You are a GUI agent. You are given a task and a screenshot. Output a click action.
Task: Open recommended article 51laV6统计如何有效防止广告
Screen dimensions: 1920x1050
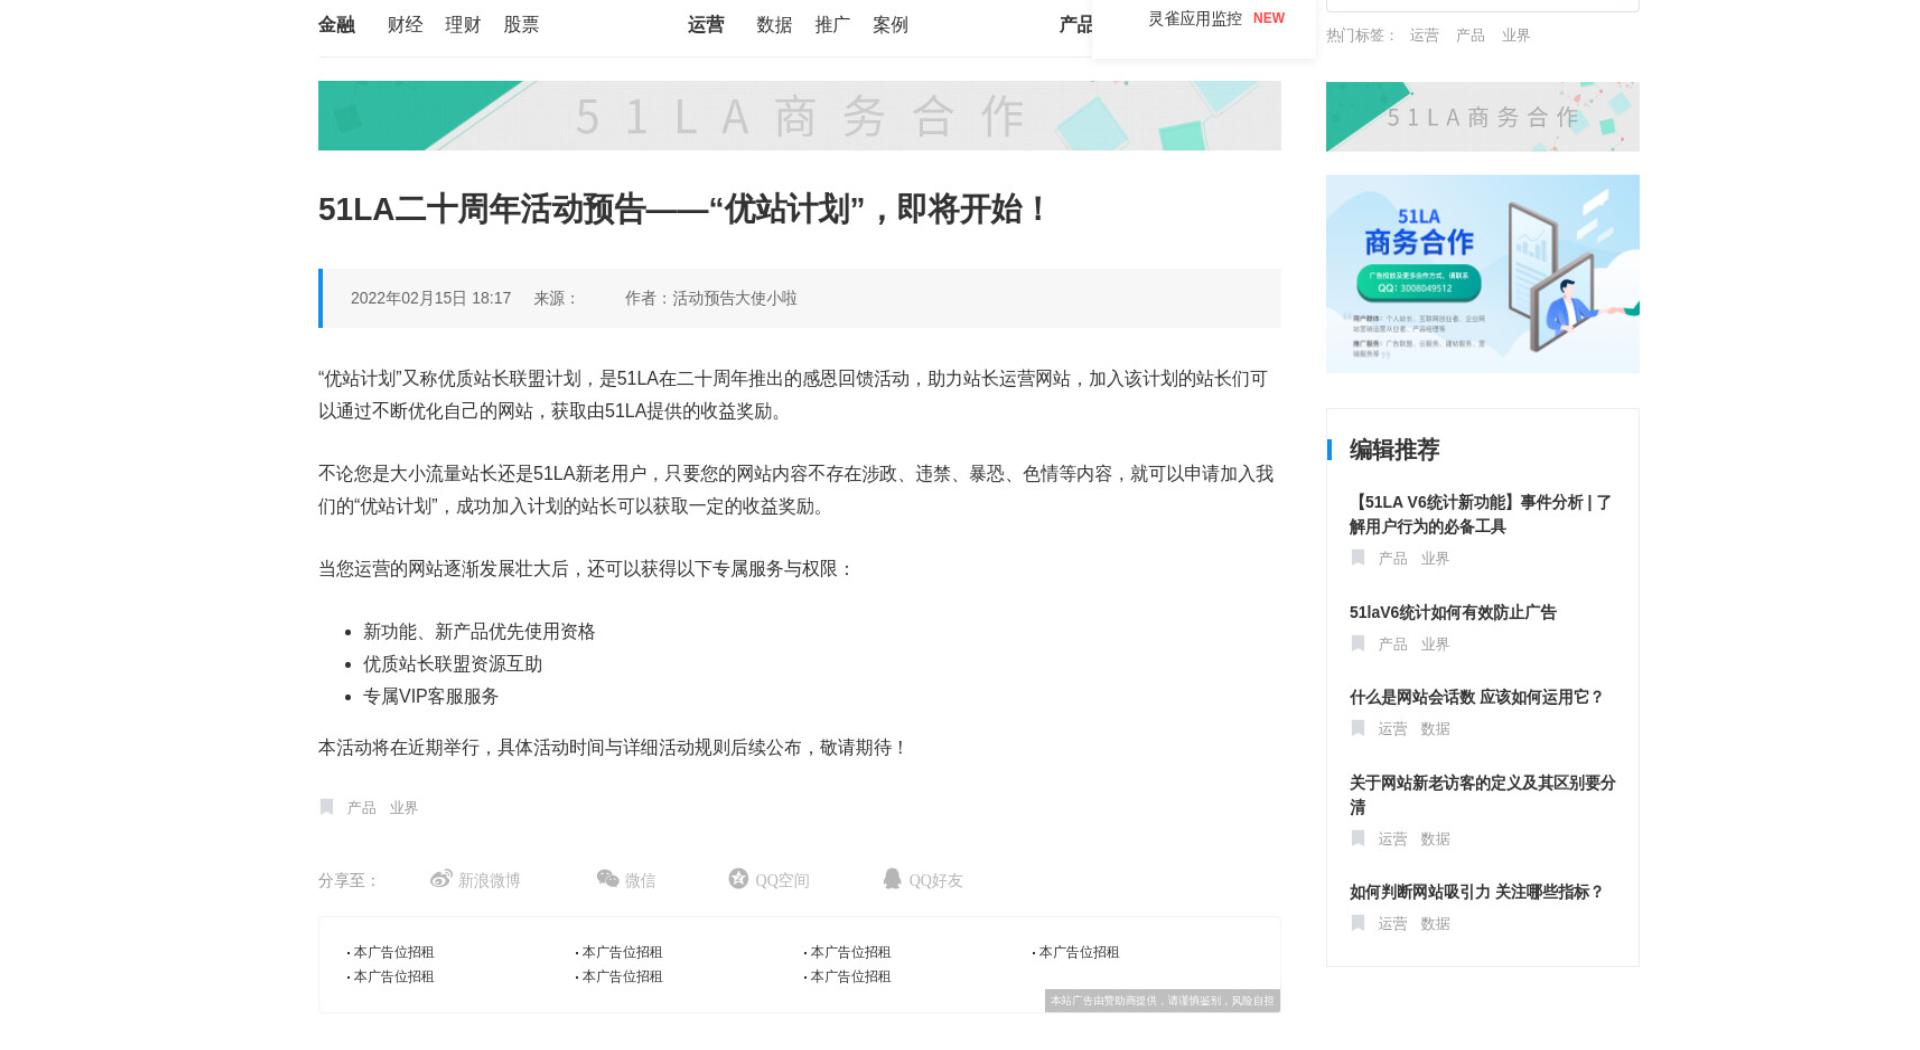1453,612
